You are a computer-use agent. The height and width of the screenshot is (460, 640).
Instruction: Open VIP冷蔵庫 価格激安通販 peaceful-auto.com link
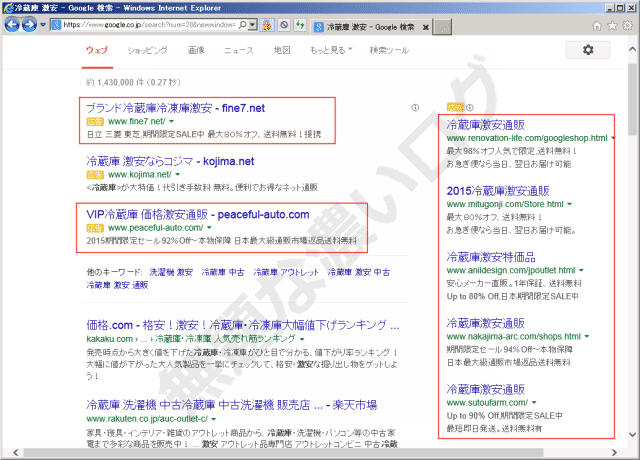(198, 214)
